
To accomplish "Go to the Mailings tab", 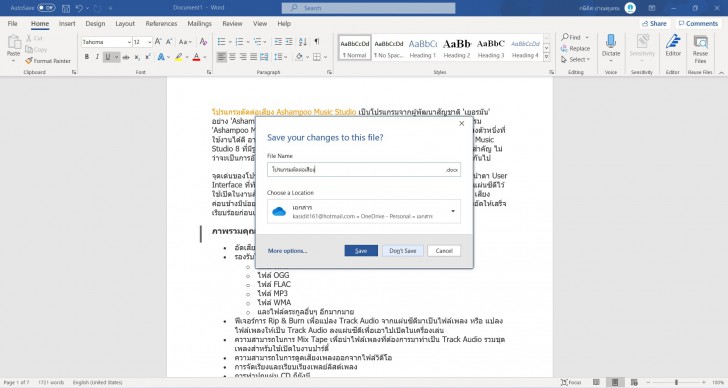I will coord(200,24).
